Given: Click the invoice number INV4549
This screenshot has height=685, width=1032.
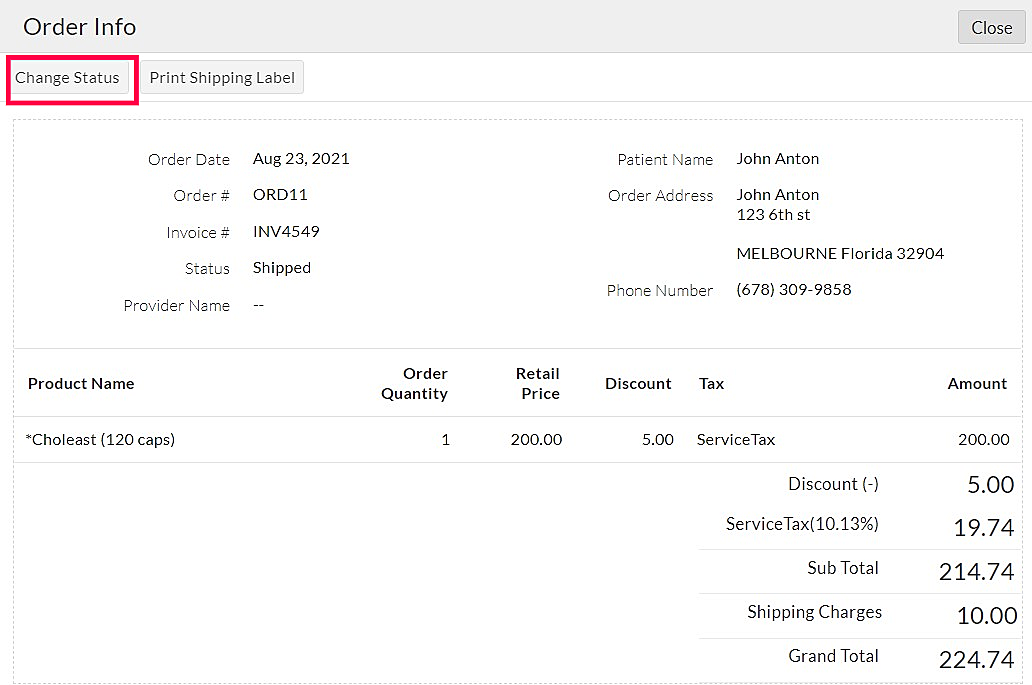Looking at the screenshot, I should coord(286,232).
